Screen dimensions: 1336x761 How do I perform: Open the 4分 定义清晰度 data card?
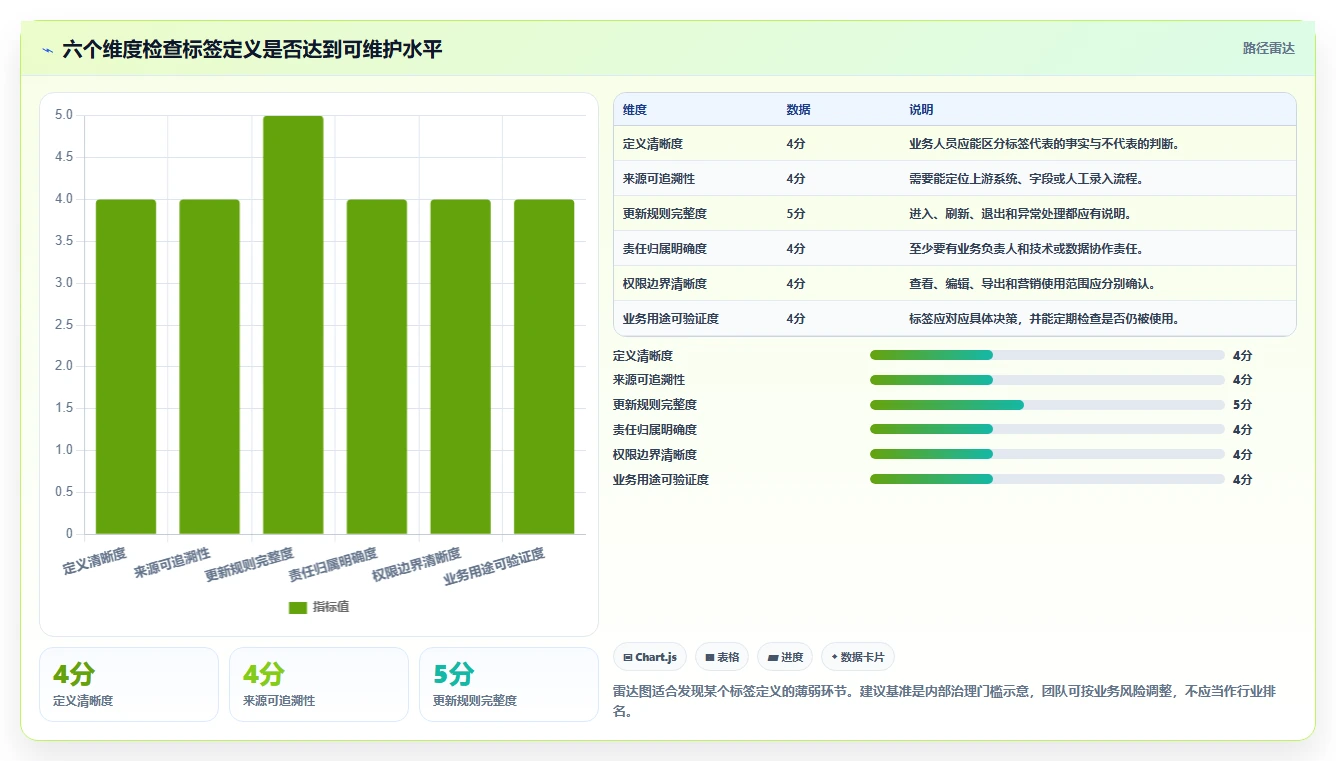[x=129, y=684]
